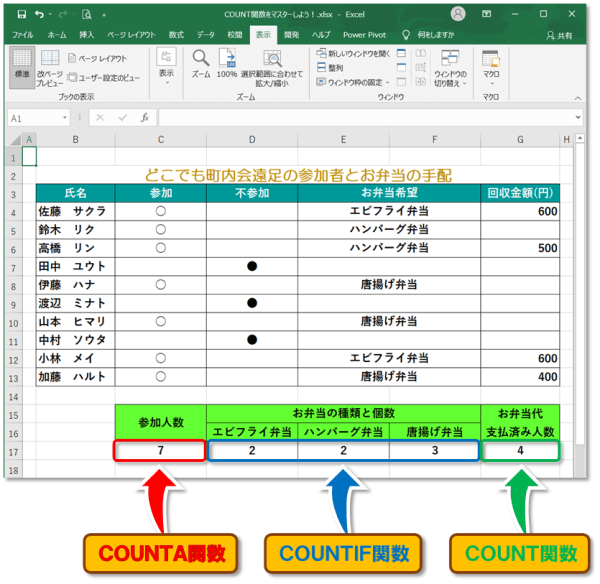This screenshot has height=584, width=600.
Task: Select the 支払済み人数 cell showing 4
Action: [520, 450]
